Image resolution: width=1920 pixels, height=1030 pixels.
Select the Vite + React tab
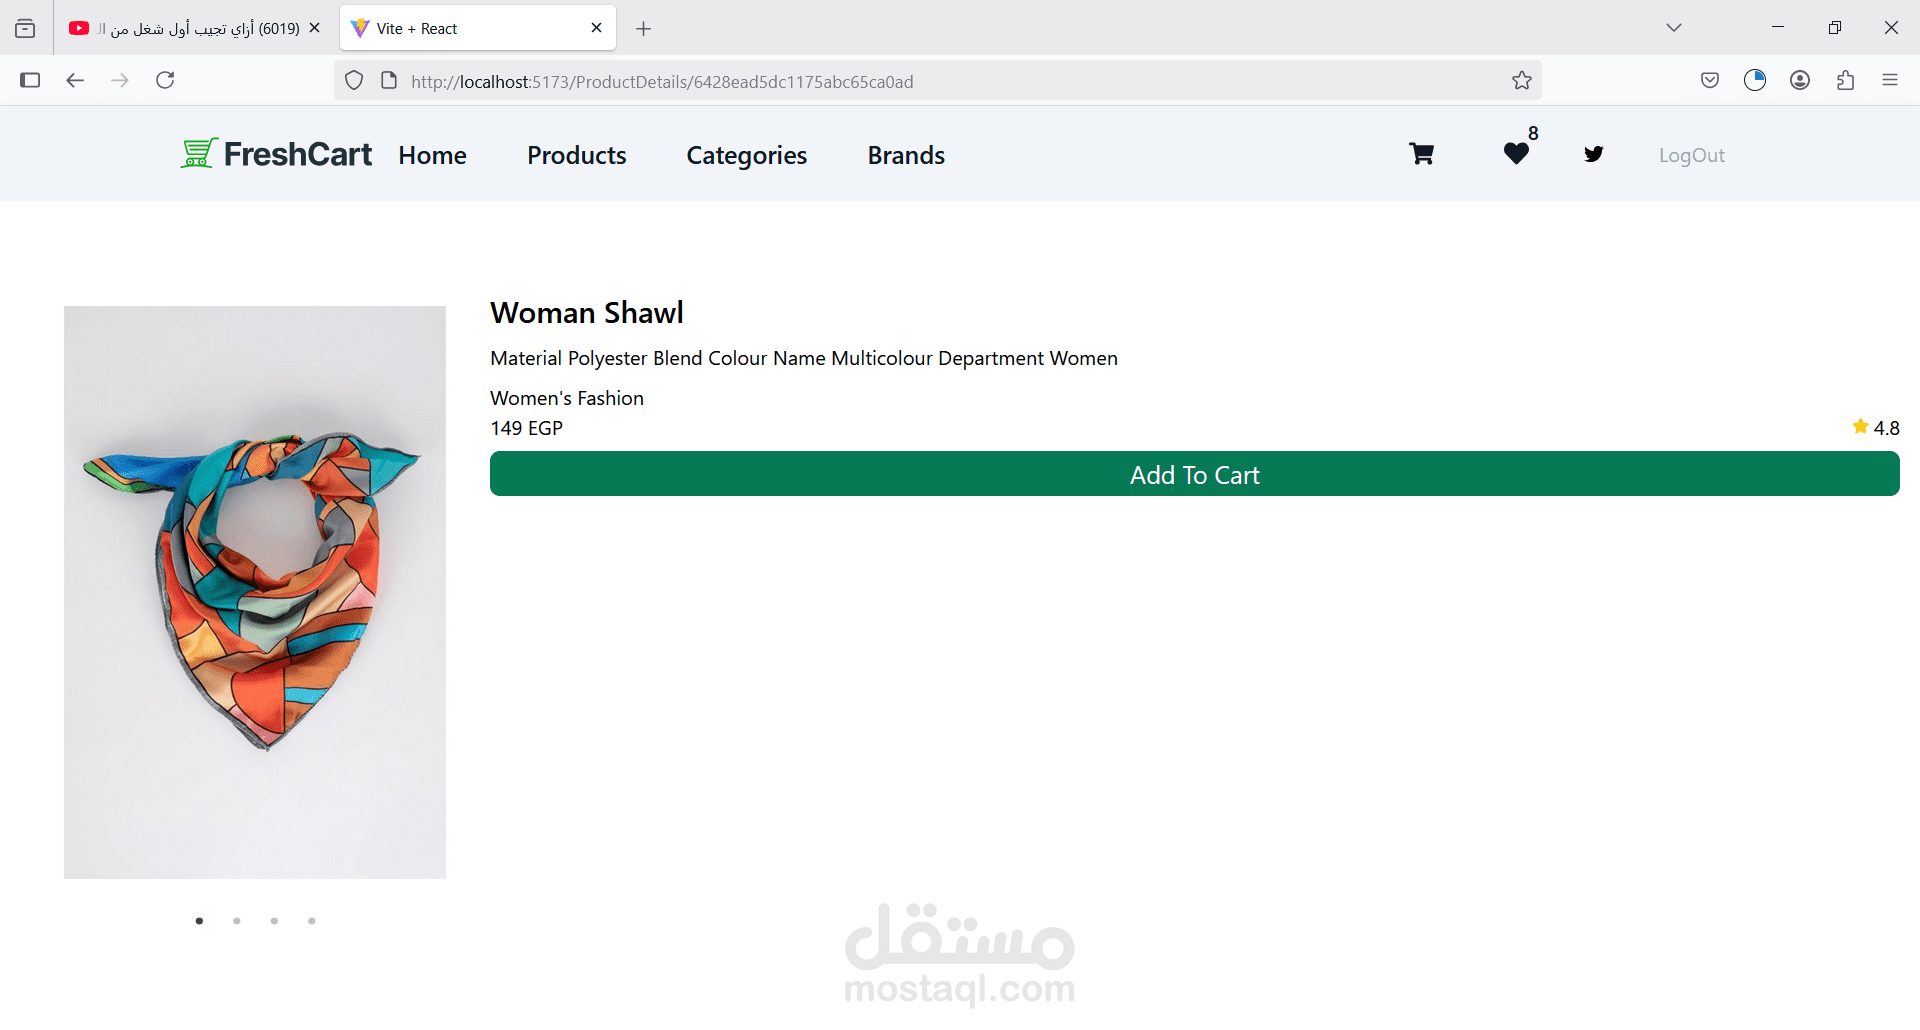click(478, 28)
